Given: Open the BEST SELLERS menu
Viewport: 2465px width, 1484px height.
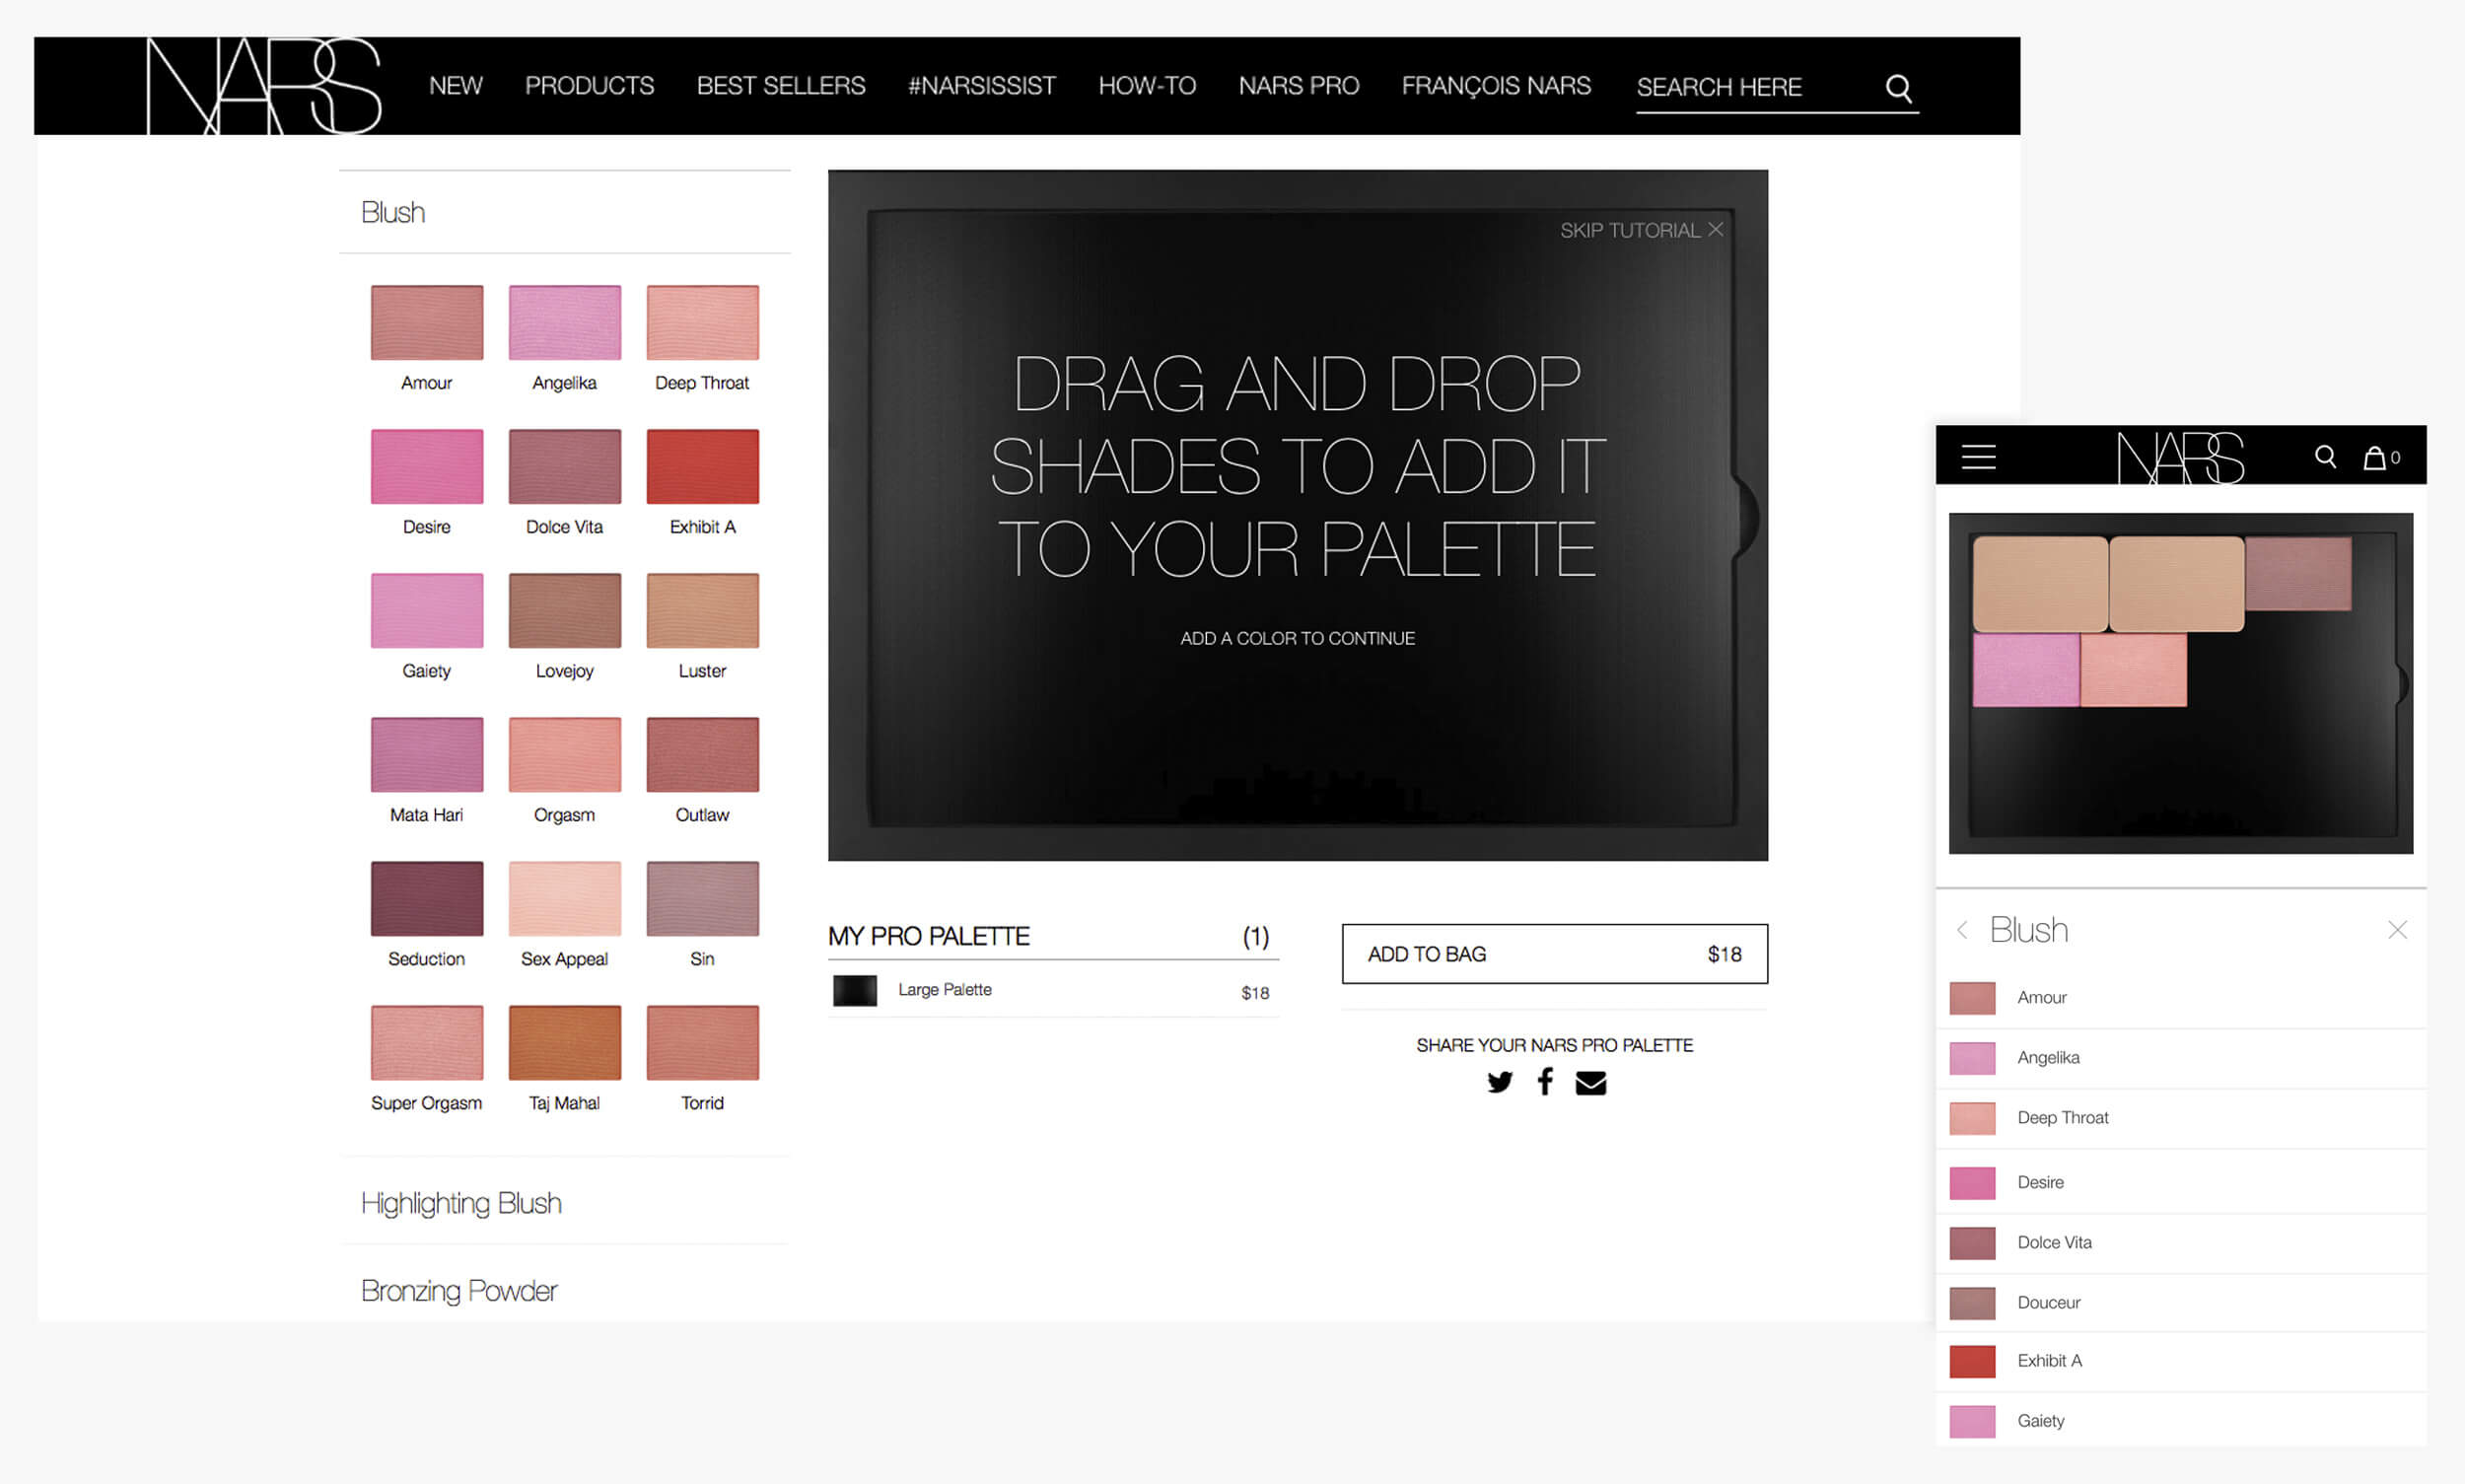Looking at the screenshot, I should tap(780, 85).
